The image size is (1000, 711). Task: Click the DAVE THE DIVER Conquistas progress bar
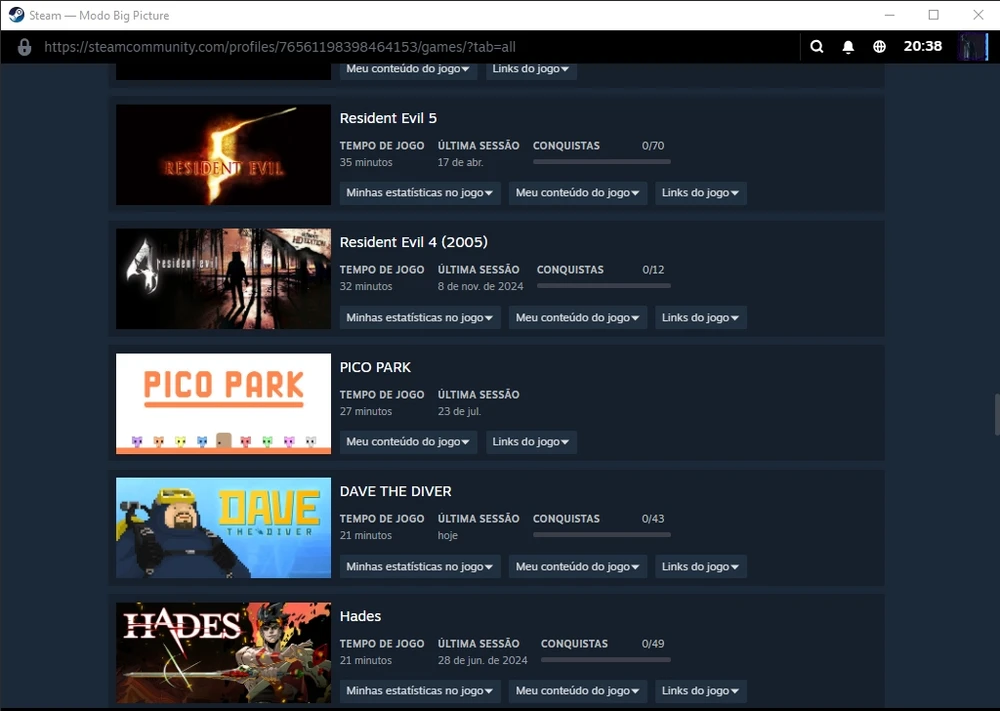coord(601,535)
